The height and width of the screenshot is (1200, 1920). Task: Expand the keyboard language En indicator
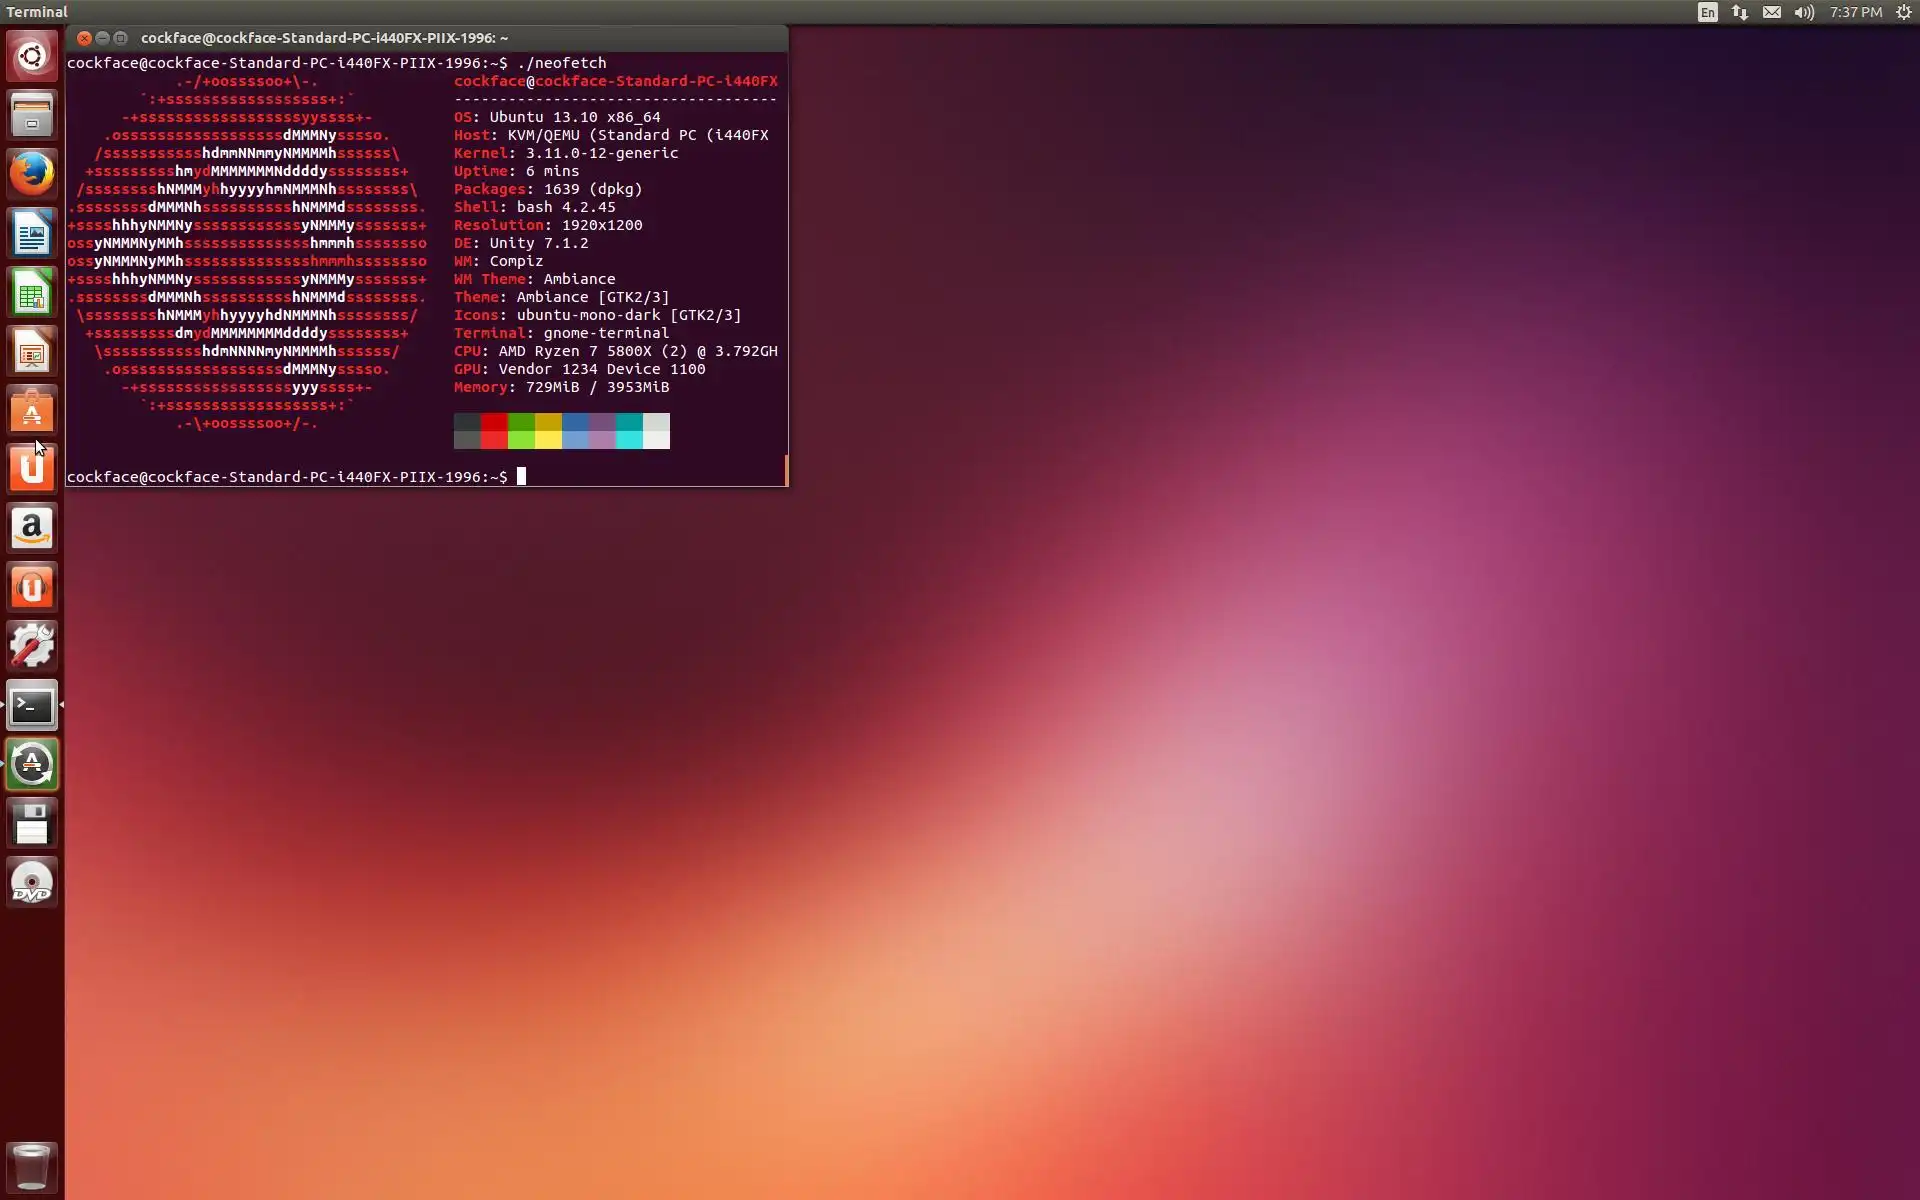1707,12
